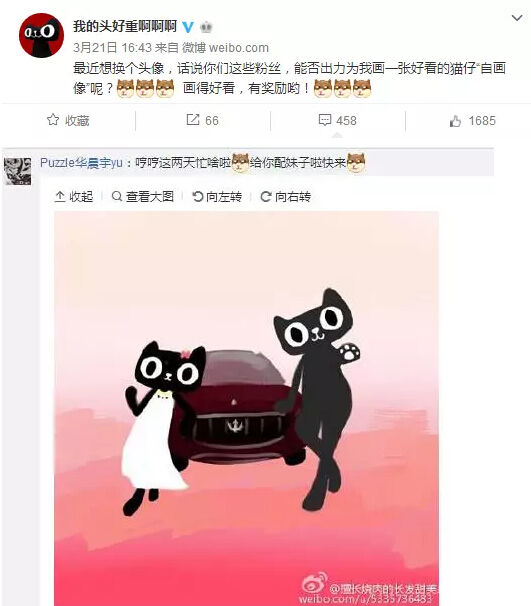Rotate the image right with 向右转
Viewport: 531px width, 606px height.
285,197
